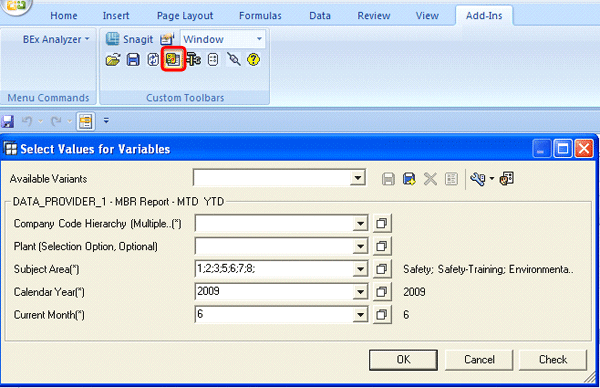Expand the Available Variants dropdown

[358, 178]
